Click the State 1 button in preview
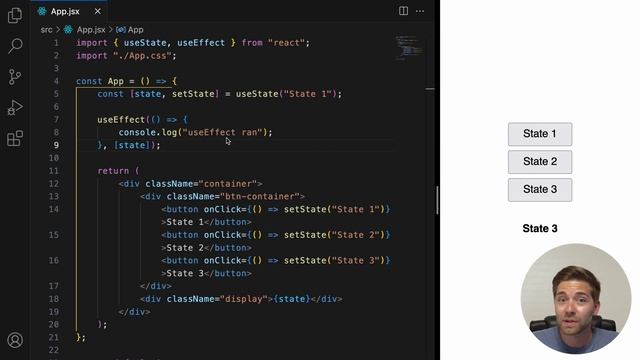This screenshot has width=640, height=360. 540,134
